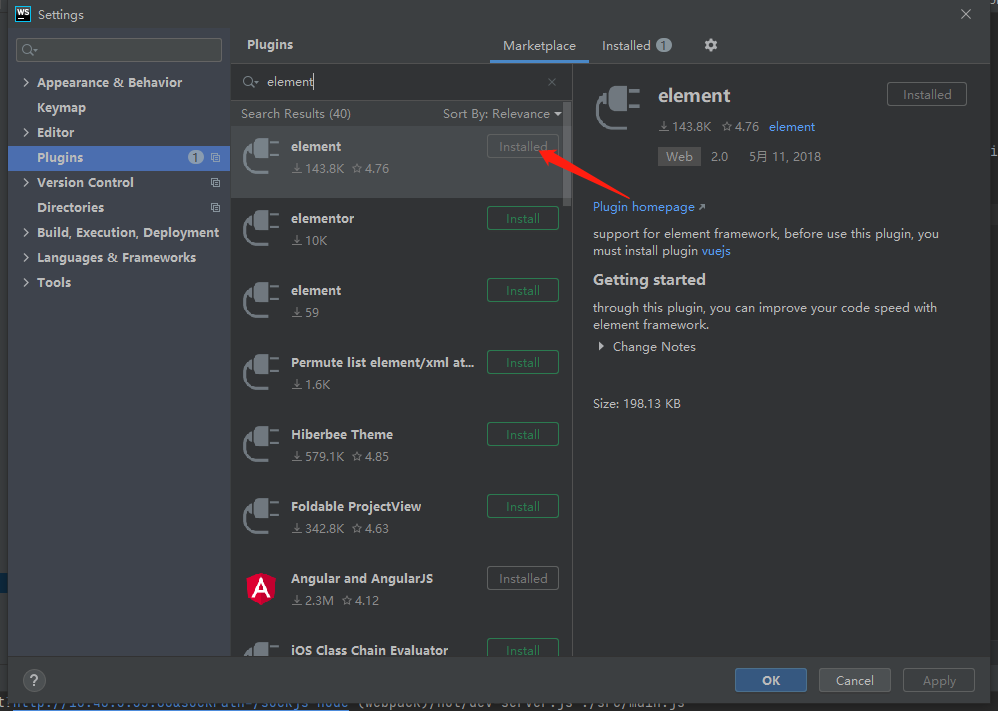Screen dimensions: 998x711
Task: Click project-level icon beside Version Control
Action: 215,183
